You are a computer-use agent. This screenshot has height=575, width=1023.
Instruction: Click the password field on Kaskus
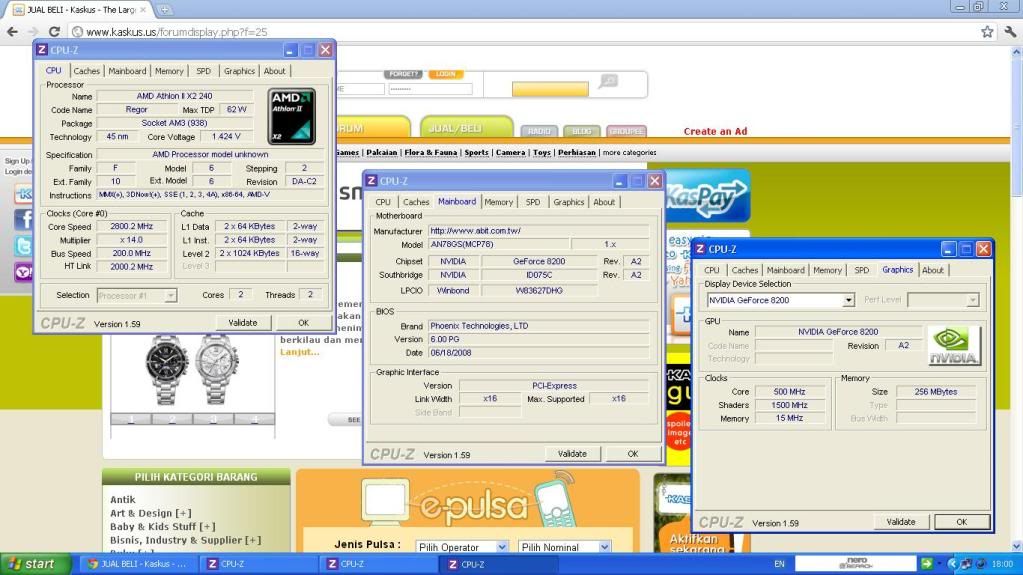click(x=430, y=89)
